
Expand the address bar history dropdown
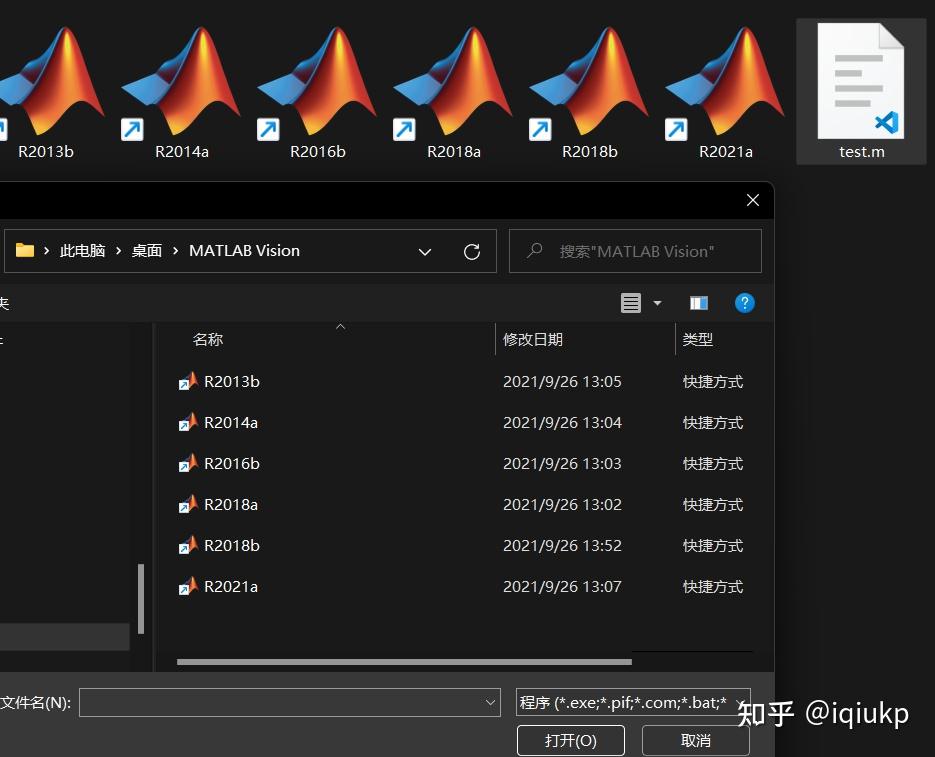(x=425, y=252)
